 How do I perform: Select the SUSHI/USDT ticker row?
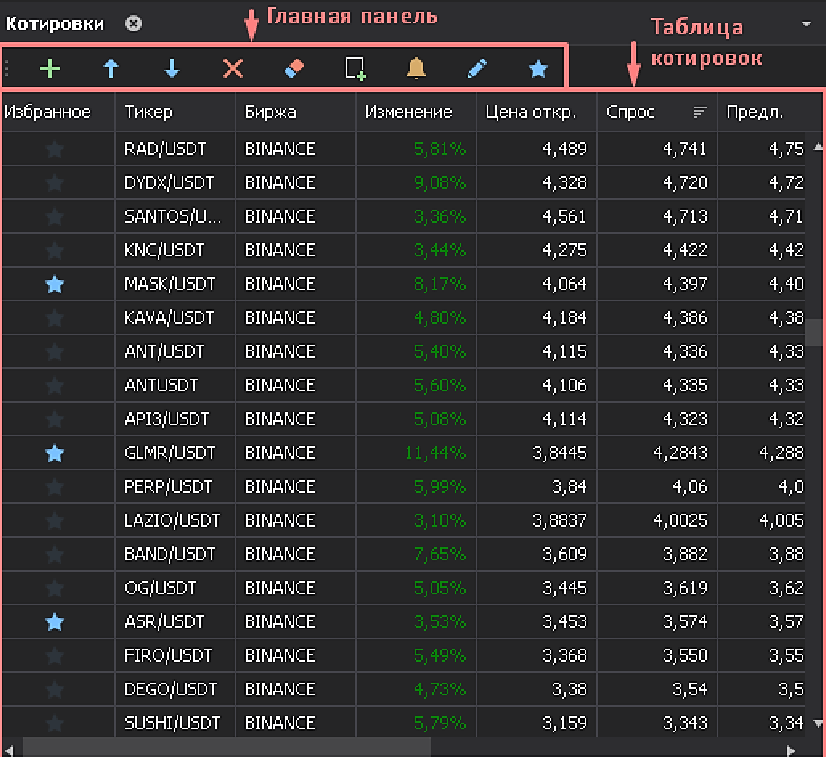(x=170, y=723)
